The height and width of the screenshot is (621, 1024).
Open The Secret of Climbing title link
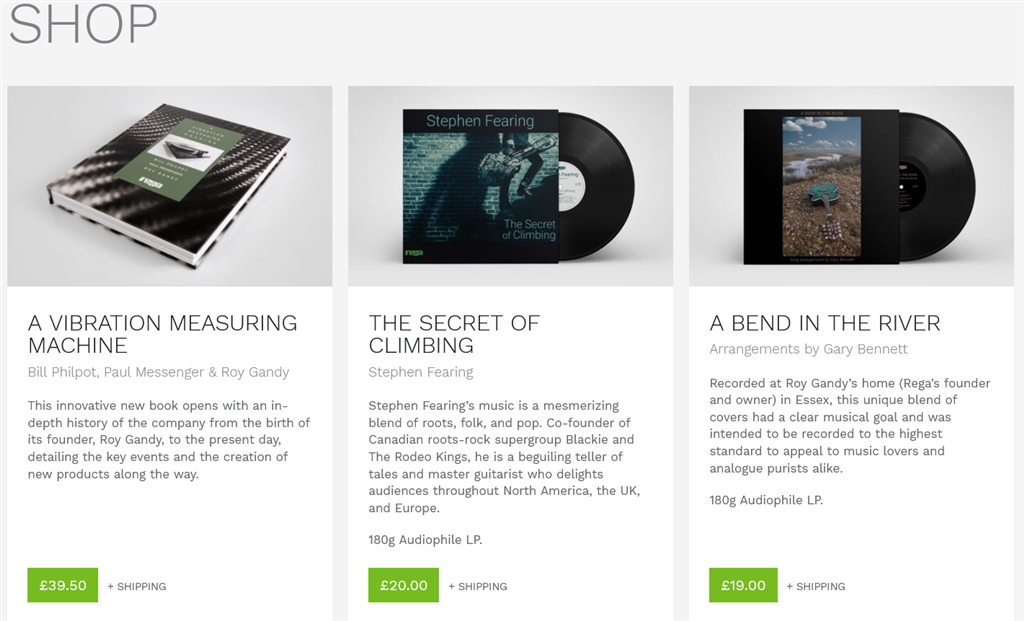[454, 334]
